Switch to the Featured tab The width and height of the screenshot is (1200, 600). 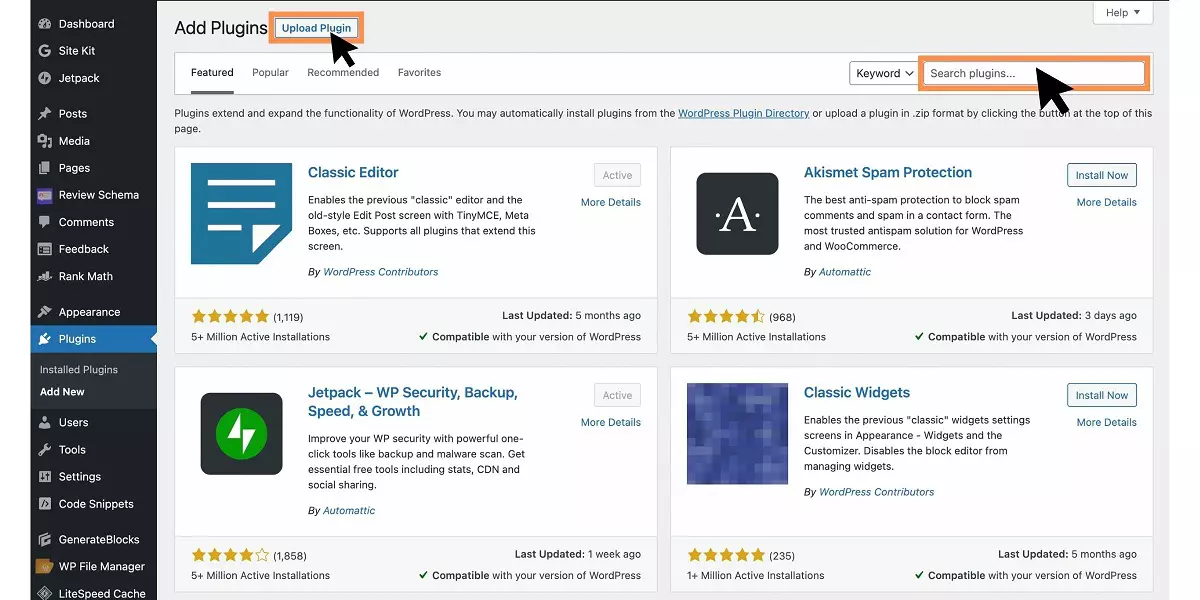212,73
